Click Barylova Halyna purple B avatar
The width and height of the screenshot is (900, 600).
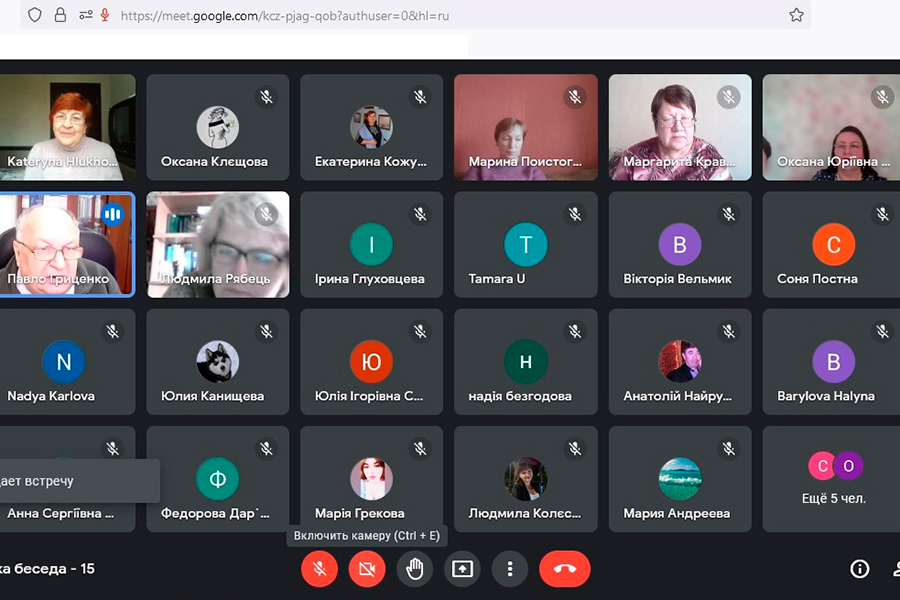[833, 361]
